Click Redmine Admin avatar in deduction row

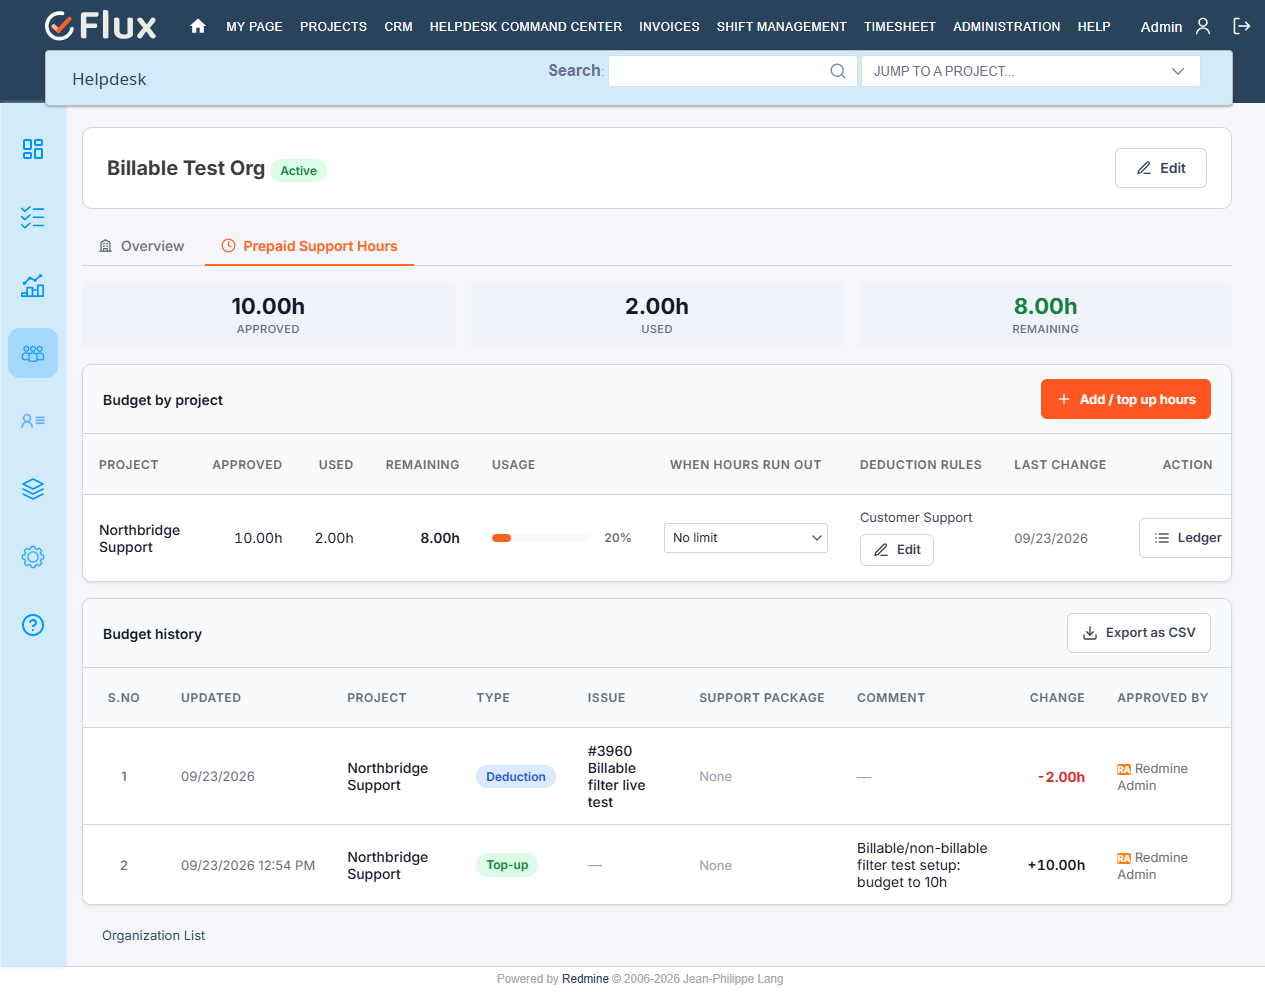[1124, 769]
